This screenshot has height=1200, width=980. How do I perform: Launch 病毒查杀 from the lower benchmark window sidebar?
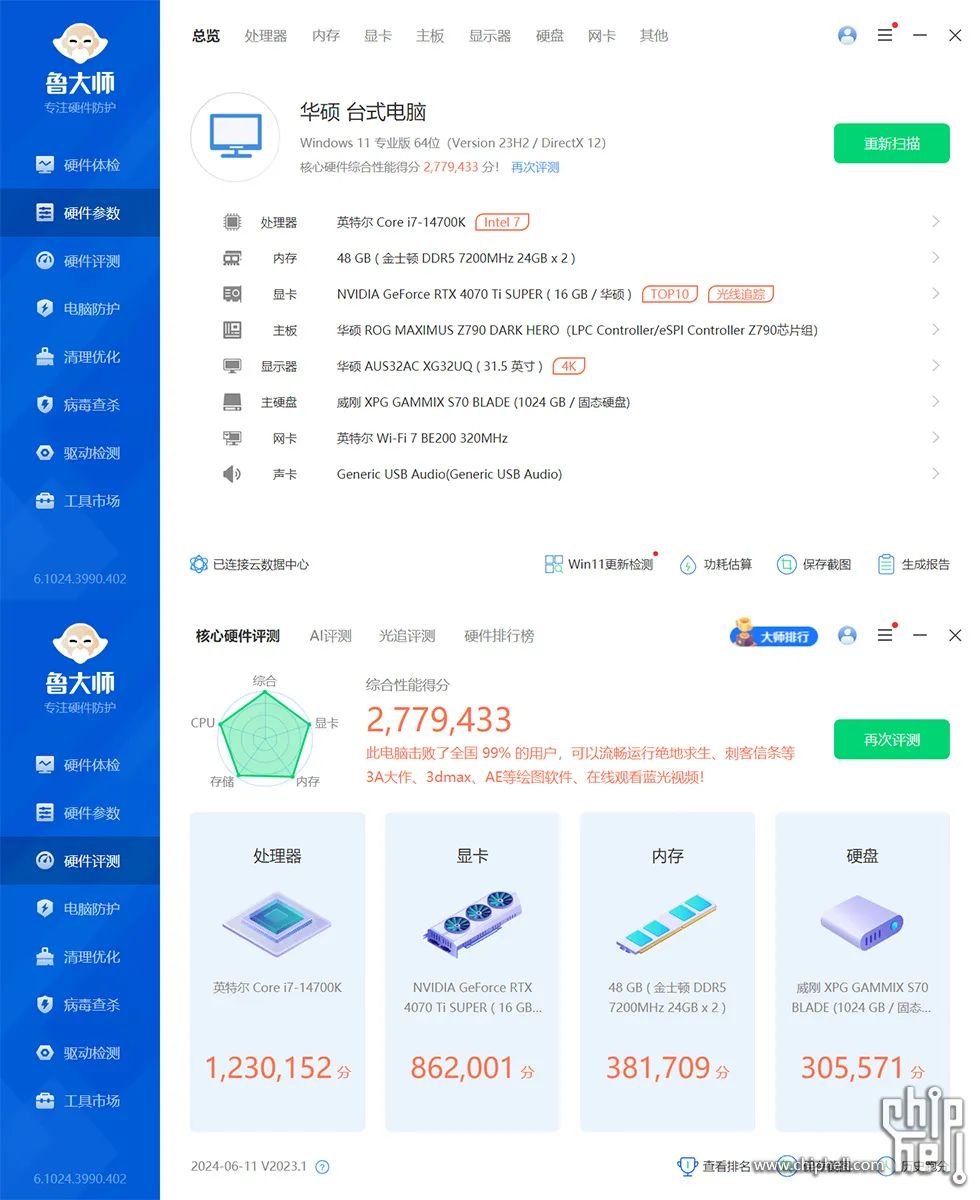[x=80, y=1005]
